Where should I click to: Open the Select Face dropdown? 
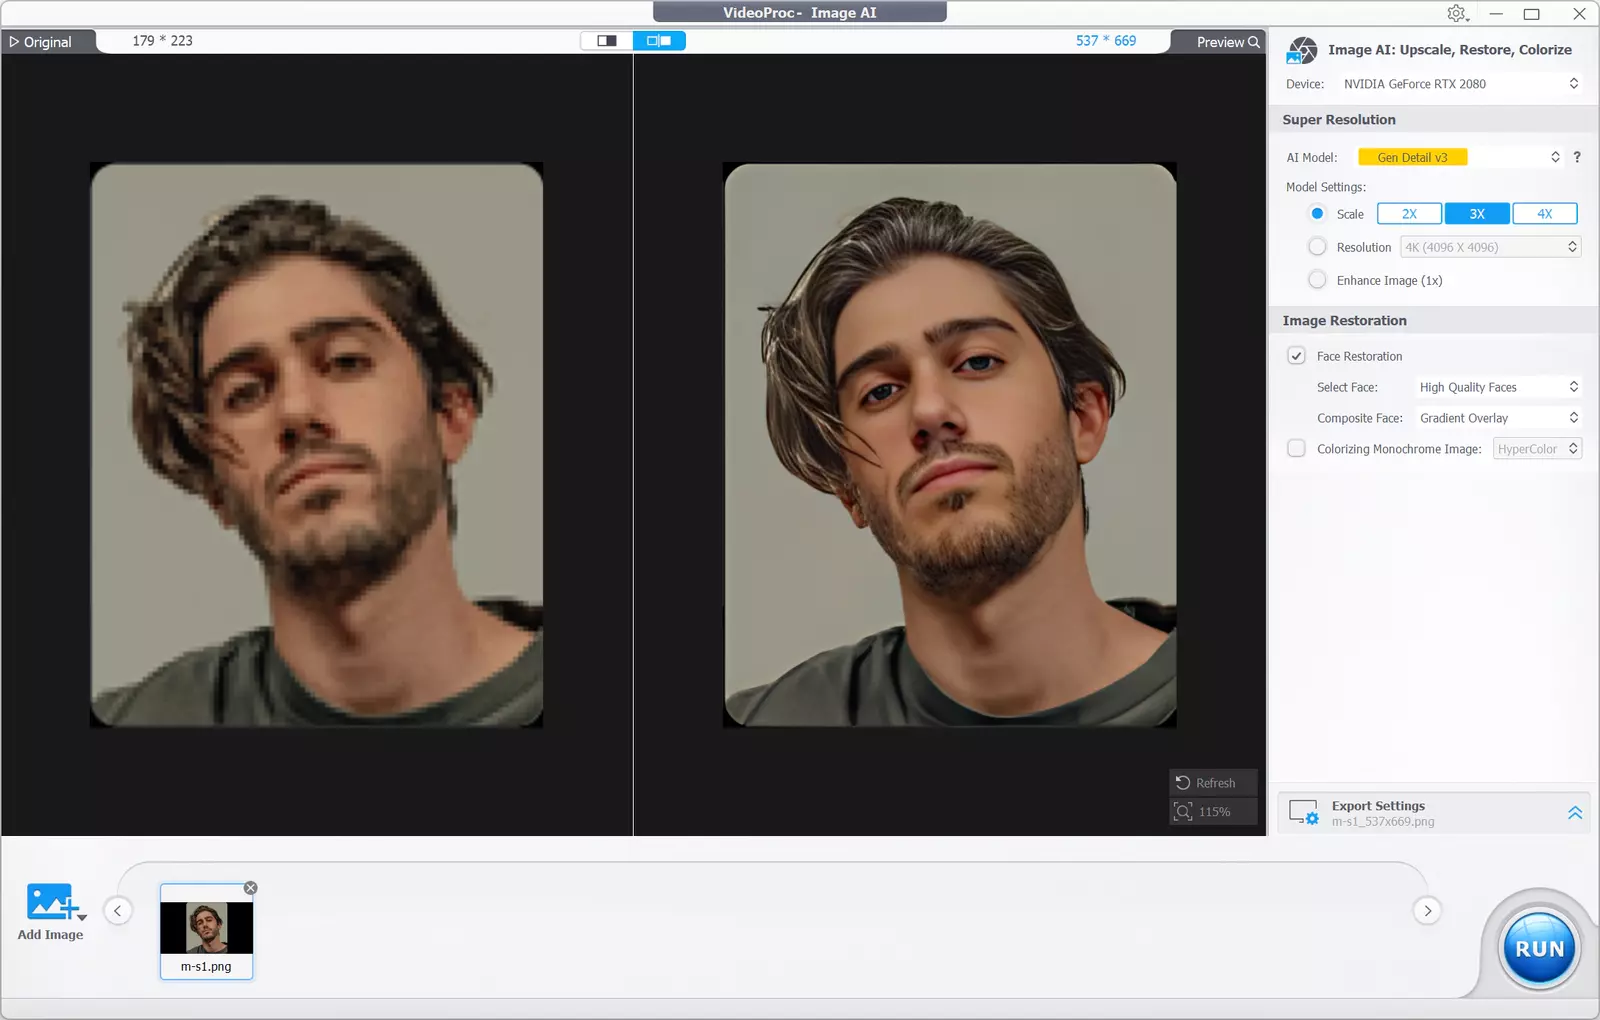coord(1497,387)
